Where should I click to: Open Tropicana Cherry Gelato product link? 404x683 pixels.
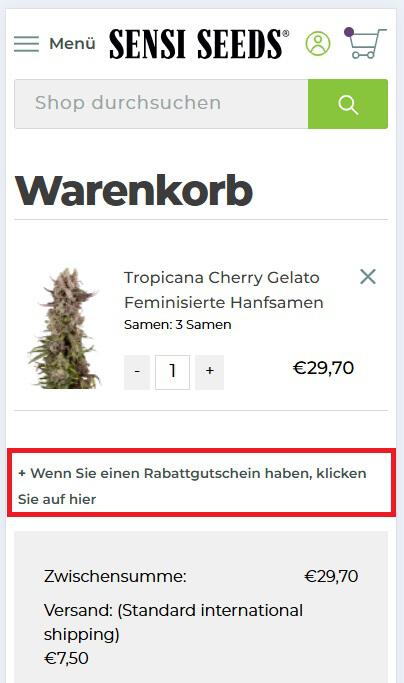point(224,290)
